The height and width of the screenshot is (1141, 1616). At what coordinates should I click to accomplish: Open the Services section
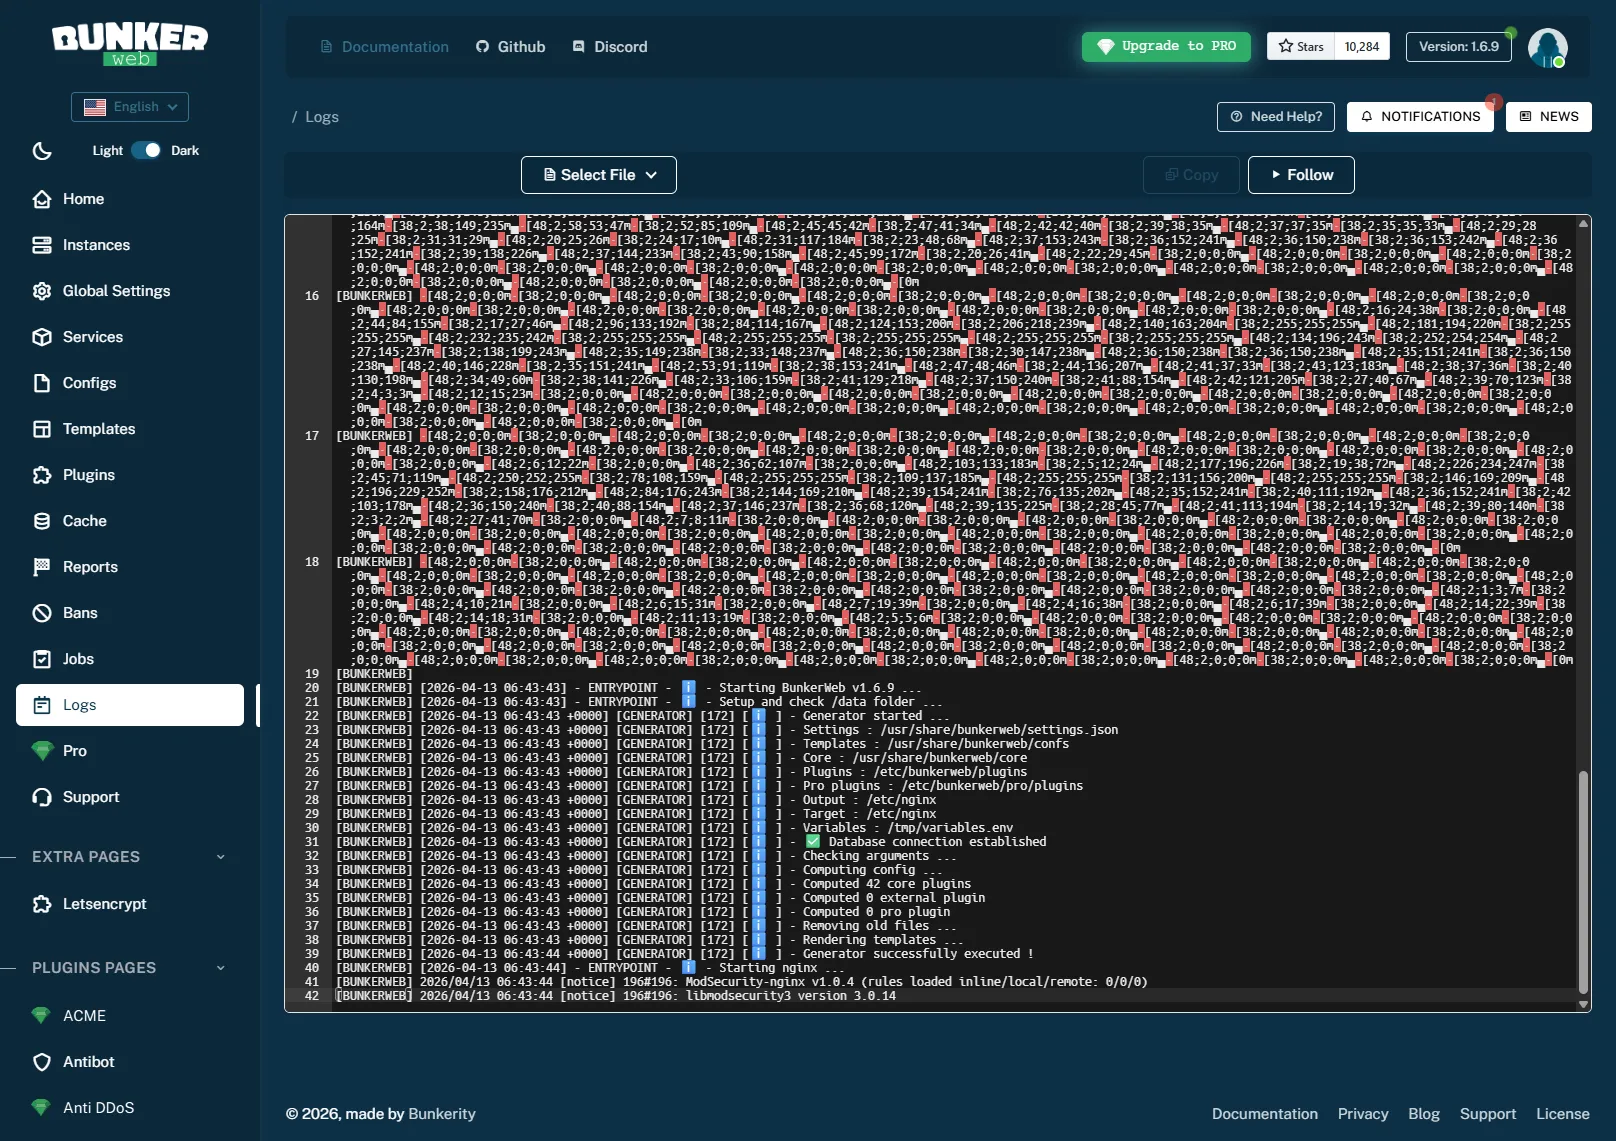tap(92, 337)
